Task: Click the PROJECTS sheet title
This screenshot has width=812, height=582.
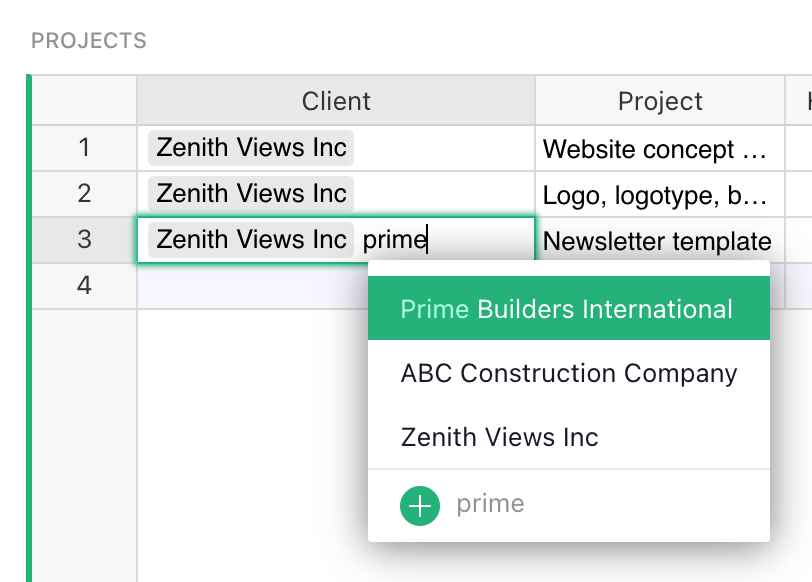Action: [x=89, y=40]
